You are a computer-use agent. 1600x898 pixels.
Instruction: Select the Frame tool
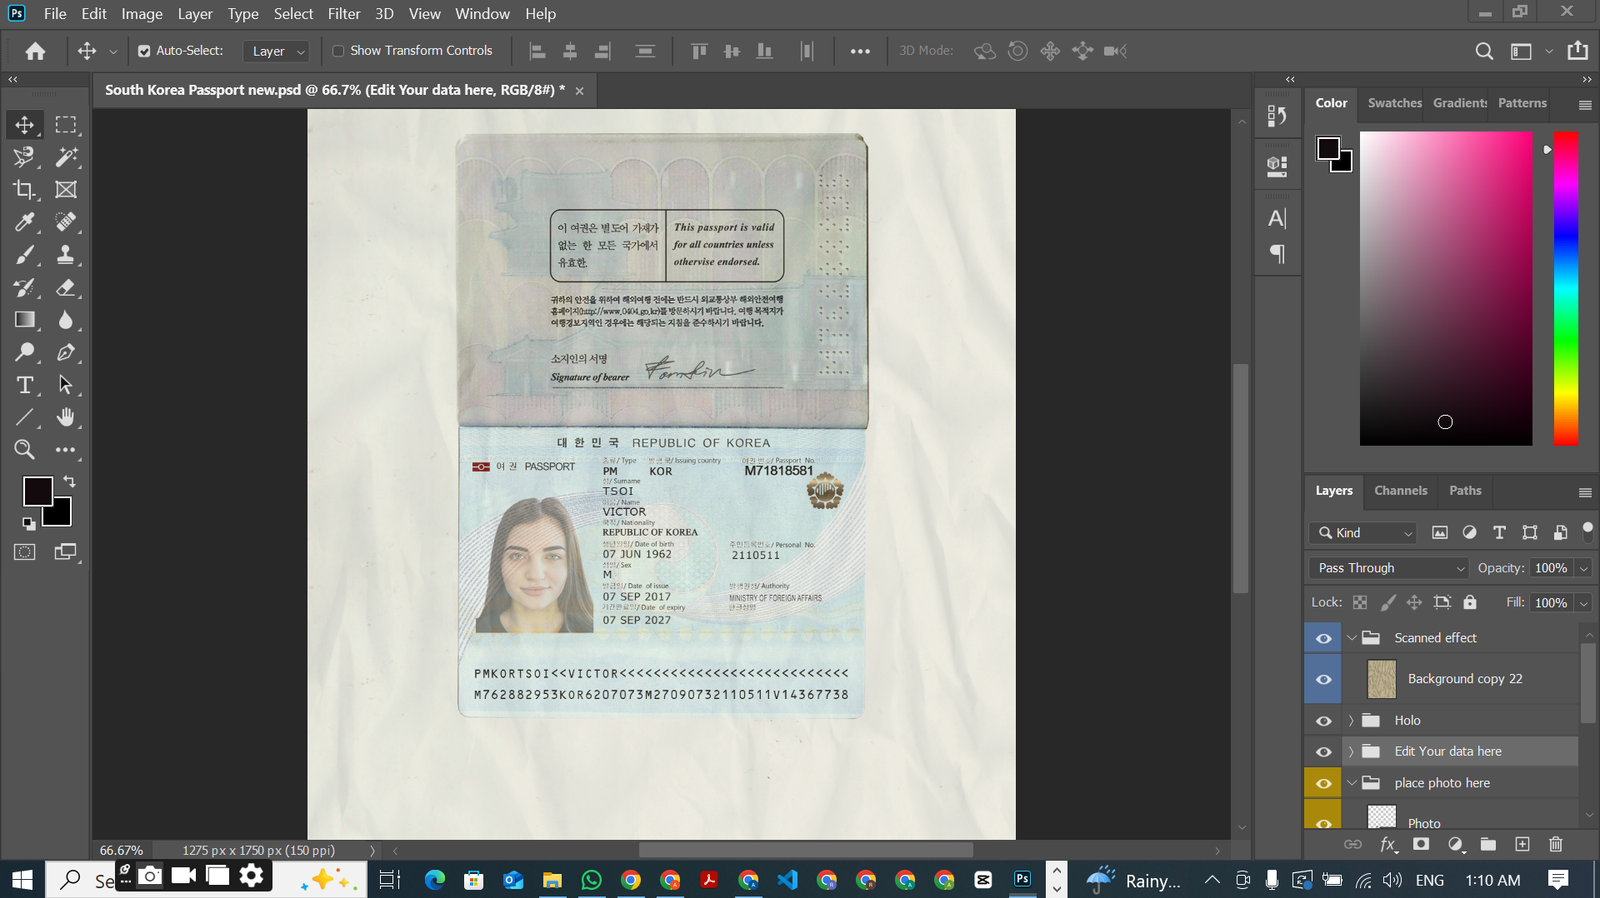coord(66,190)
